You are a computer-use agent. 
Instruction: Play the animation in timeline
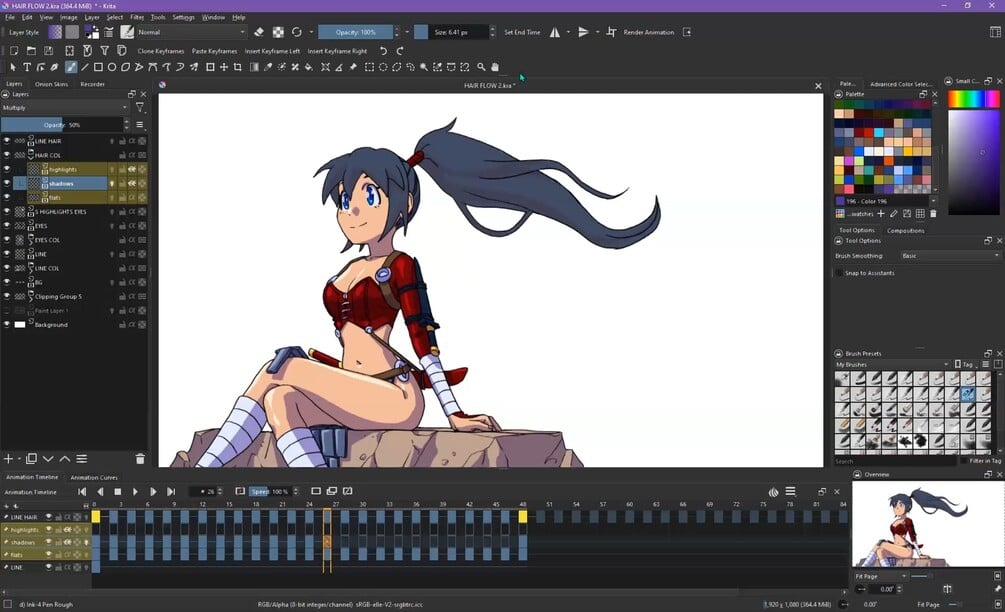click(x=135, y=492)
